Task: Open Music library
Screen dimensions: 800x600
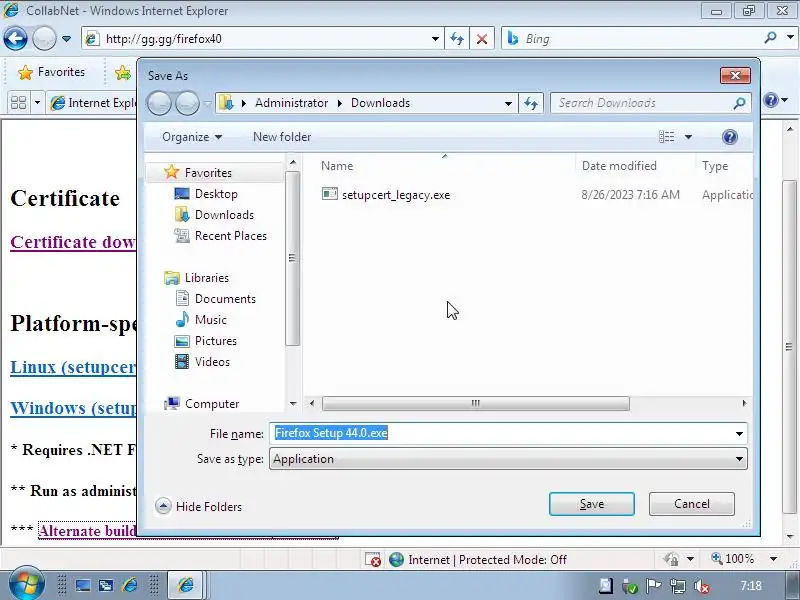Action: [x=211, y=320]
